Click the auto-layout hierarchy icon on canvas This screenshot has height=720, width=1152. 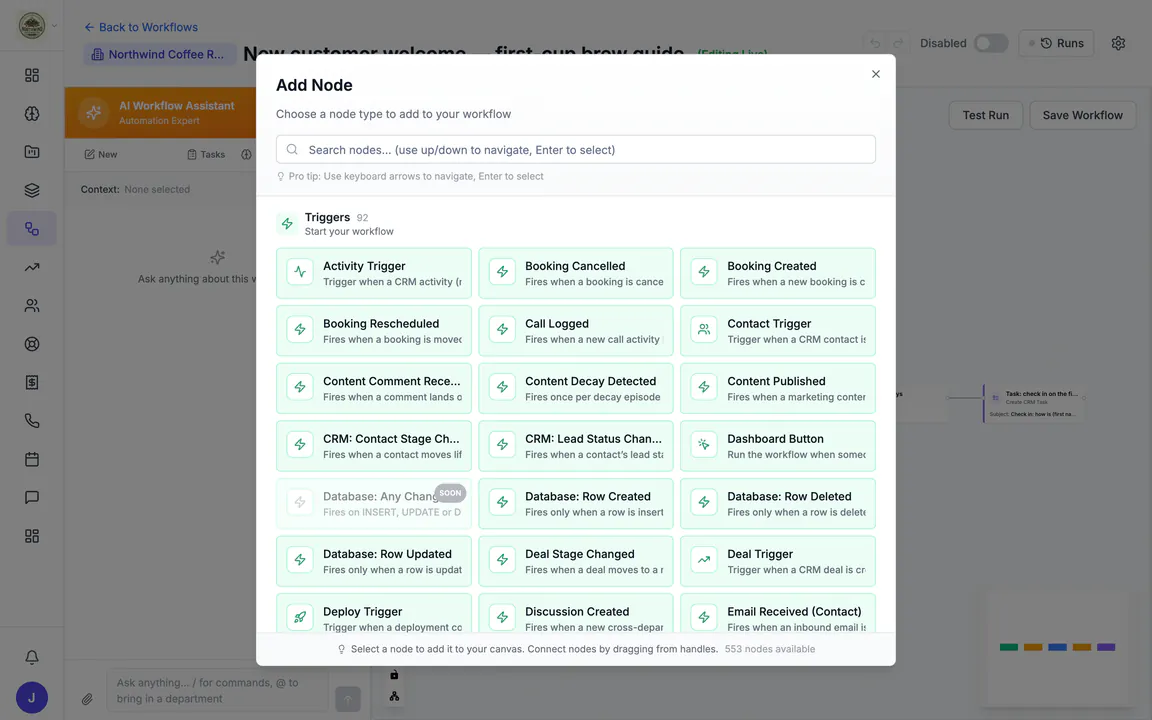click(x=394, y=696)
